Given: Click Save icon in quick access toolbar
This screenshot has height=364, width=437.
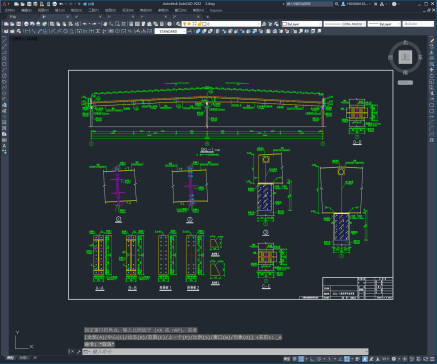Looking at the screenshot, I should [x=29, y=4].
